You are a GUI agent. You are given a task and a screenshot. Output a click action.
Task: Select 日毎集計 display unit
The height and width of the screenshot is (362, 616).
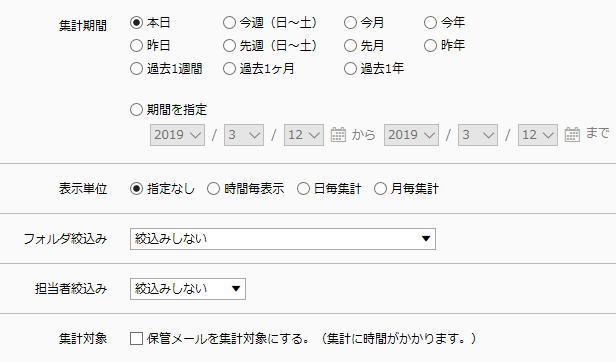pyautogui.click(x=303, y=189)
